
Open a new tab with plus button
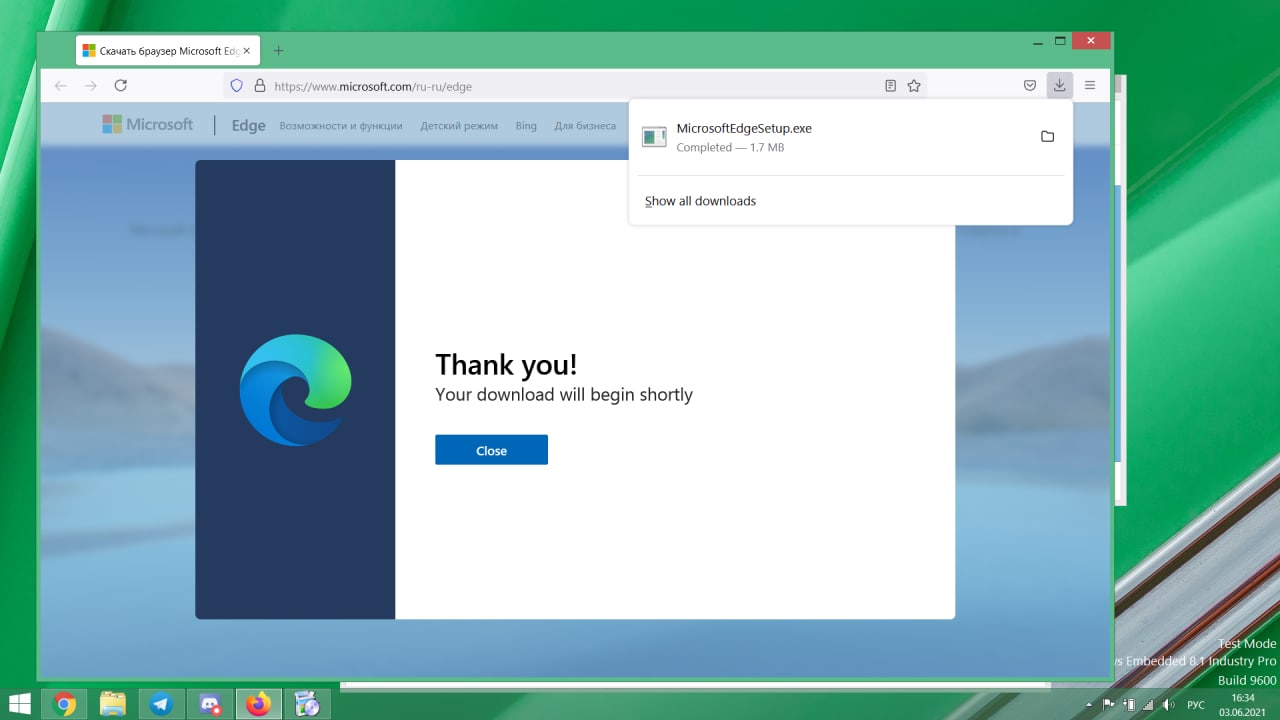(x=278, y=51)
